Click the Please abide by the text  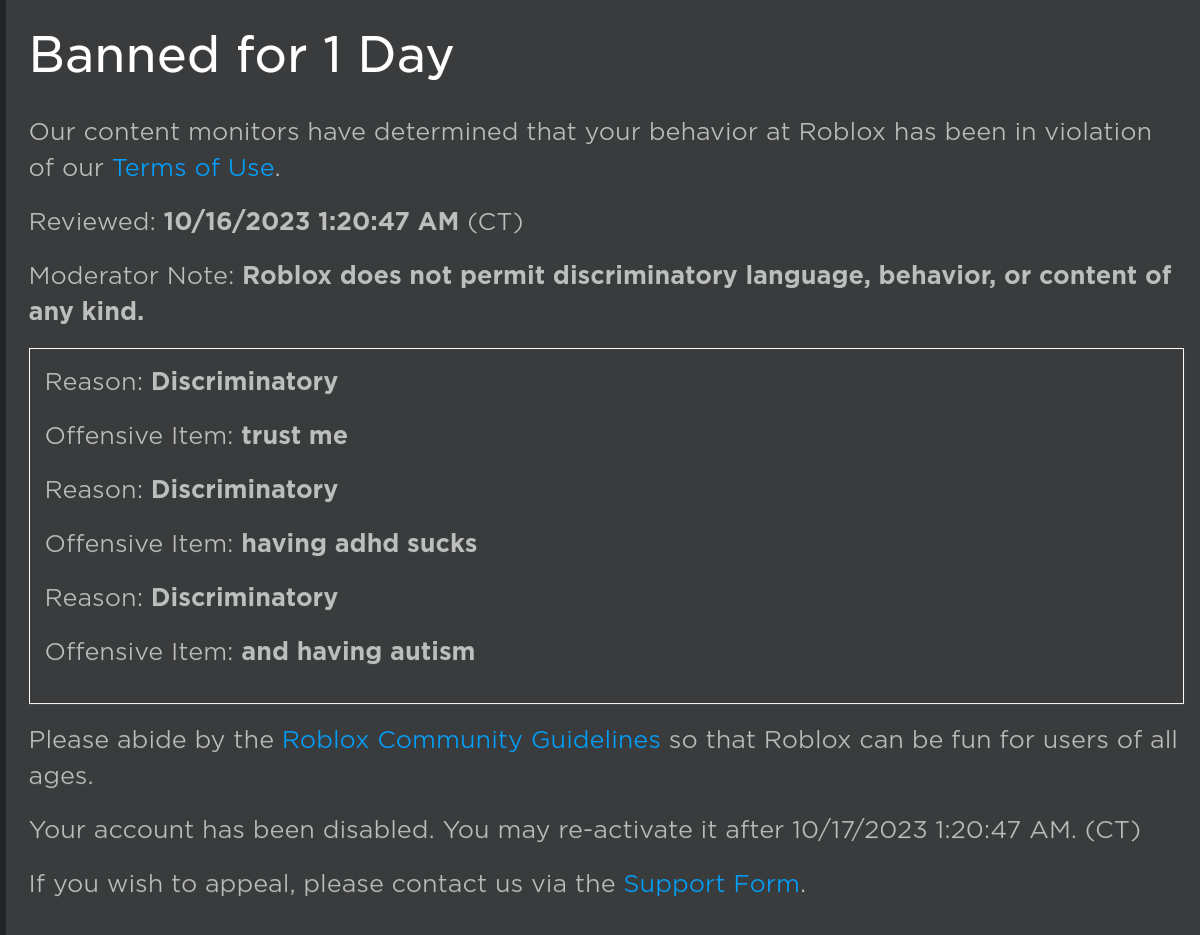pos(152,740)
